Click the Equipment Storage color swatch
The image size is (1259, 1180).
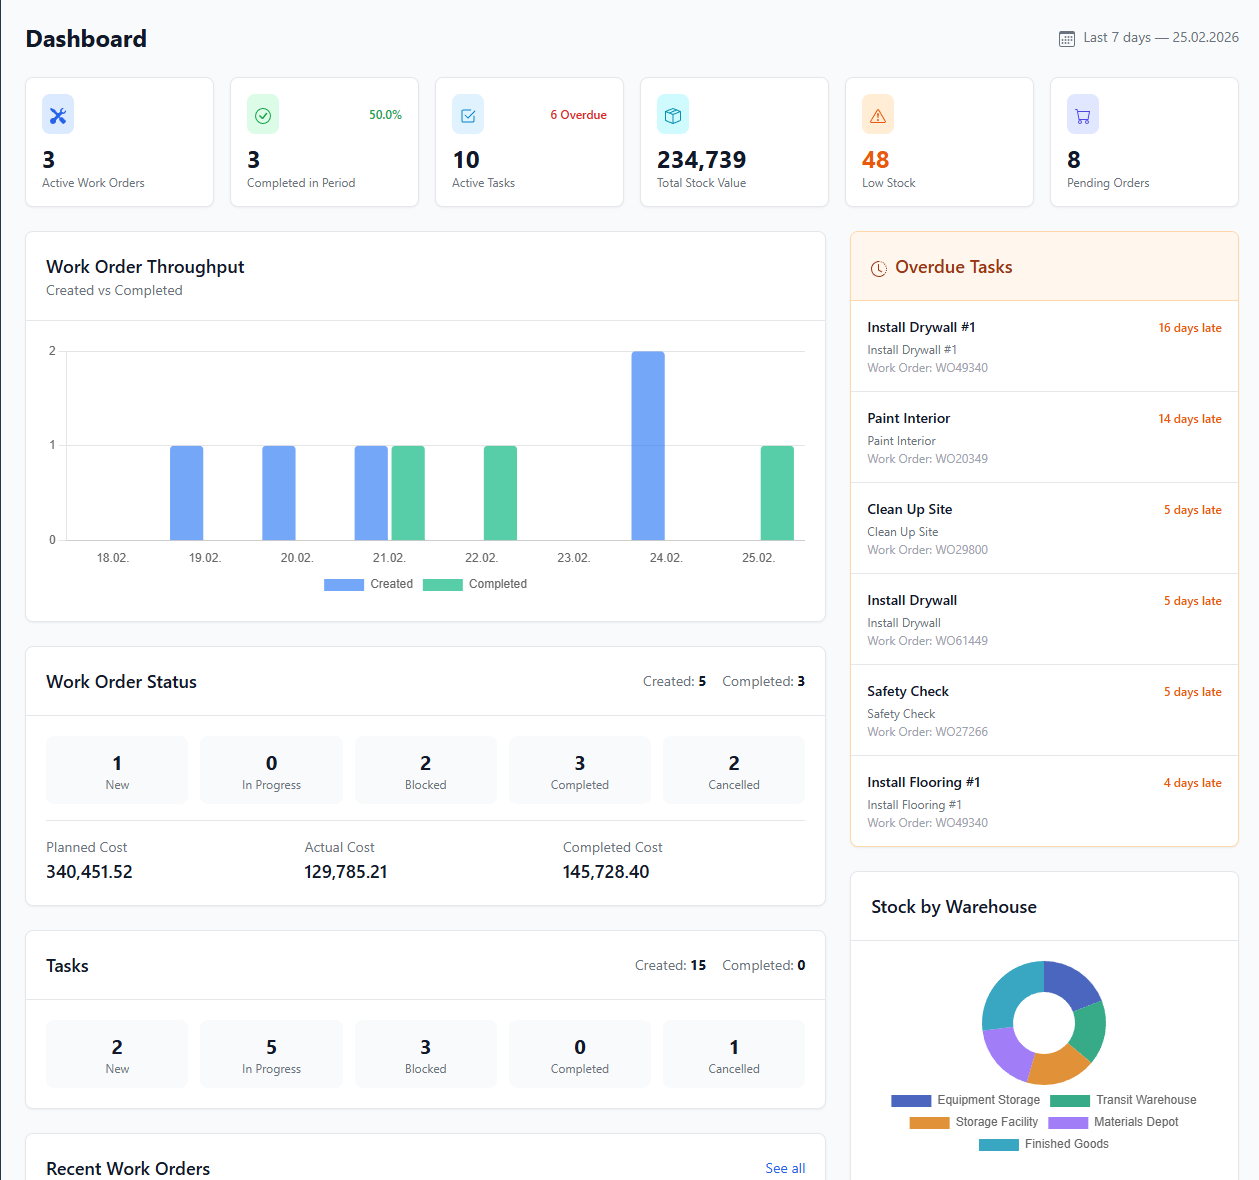(x=910, y=1100)
